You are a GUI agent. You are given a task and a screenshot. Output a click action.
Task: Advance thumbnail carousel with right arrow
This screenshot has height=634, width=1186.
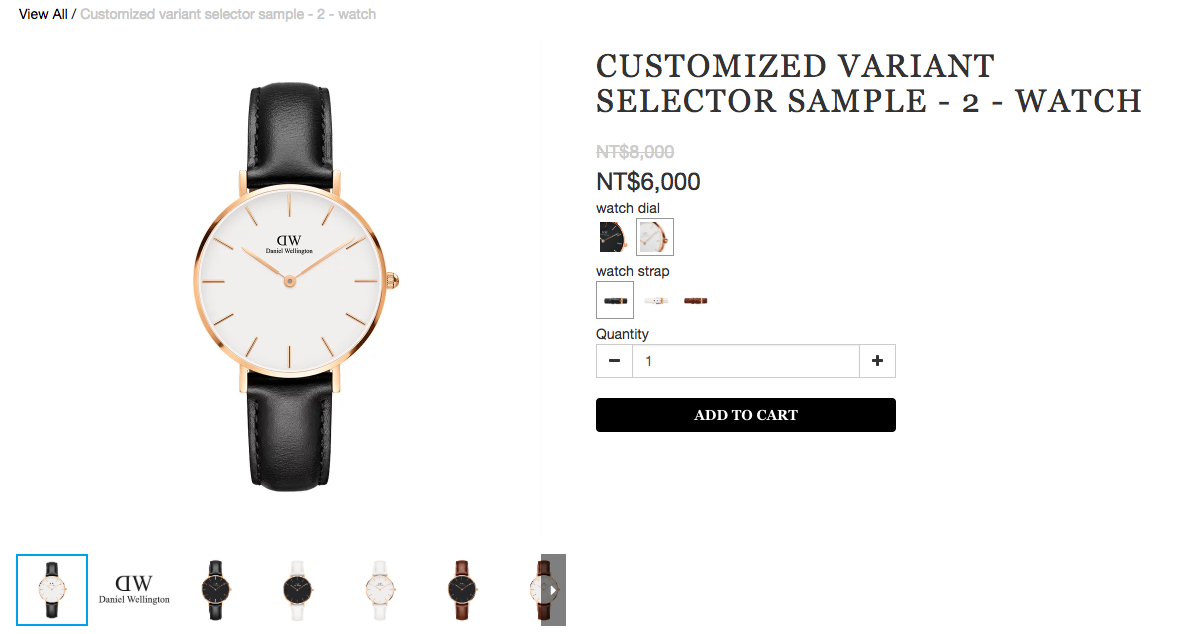click(554, 590)
